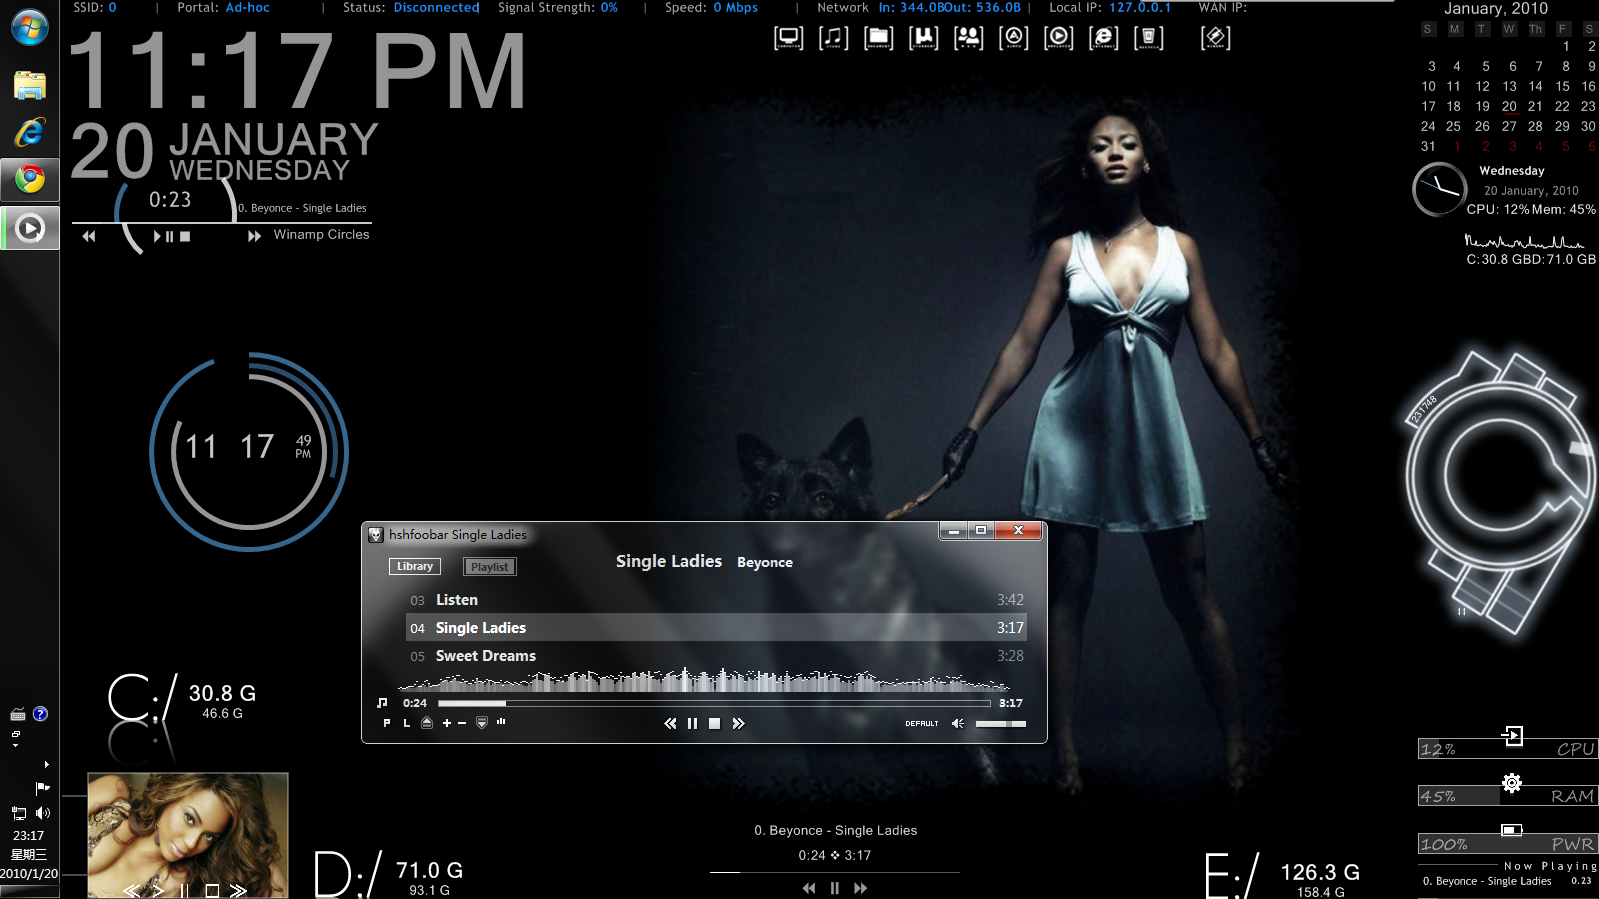
Task: Pause playback on the album art widget
Action: click(x=184, y=890)
